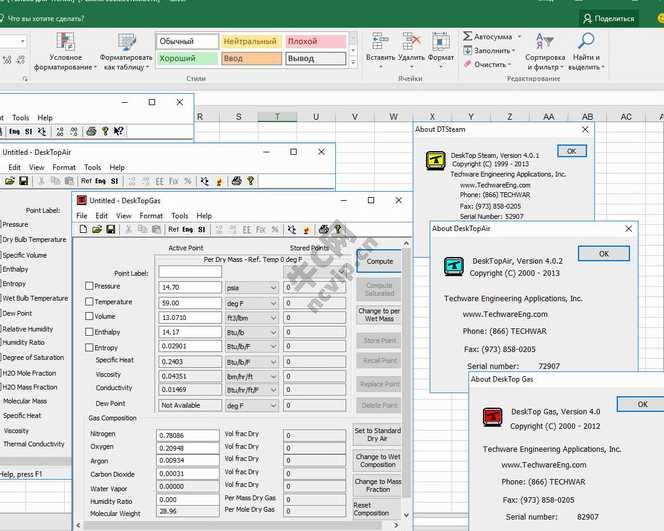The height and width of the screenshot is (531, 664).
Task: Click the Ref button in DeskTopGas toolbar
Action: coord(173,230)
